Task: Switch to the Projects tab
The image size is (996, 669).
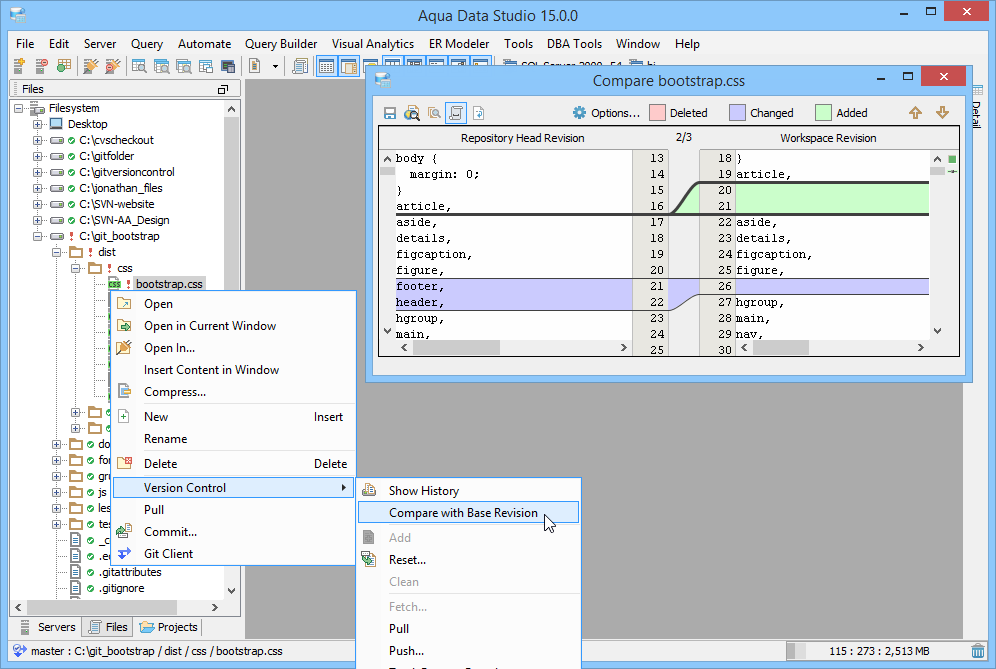Action: click(x=169, y=627)
